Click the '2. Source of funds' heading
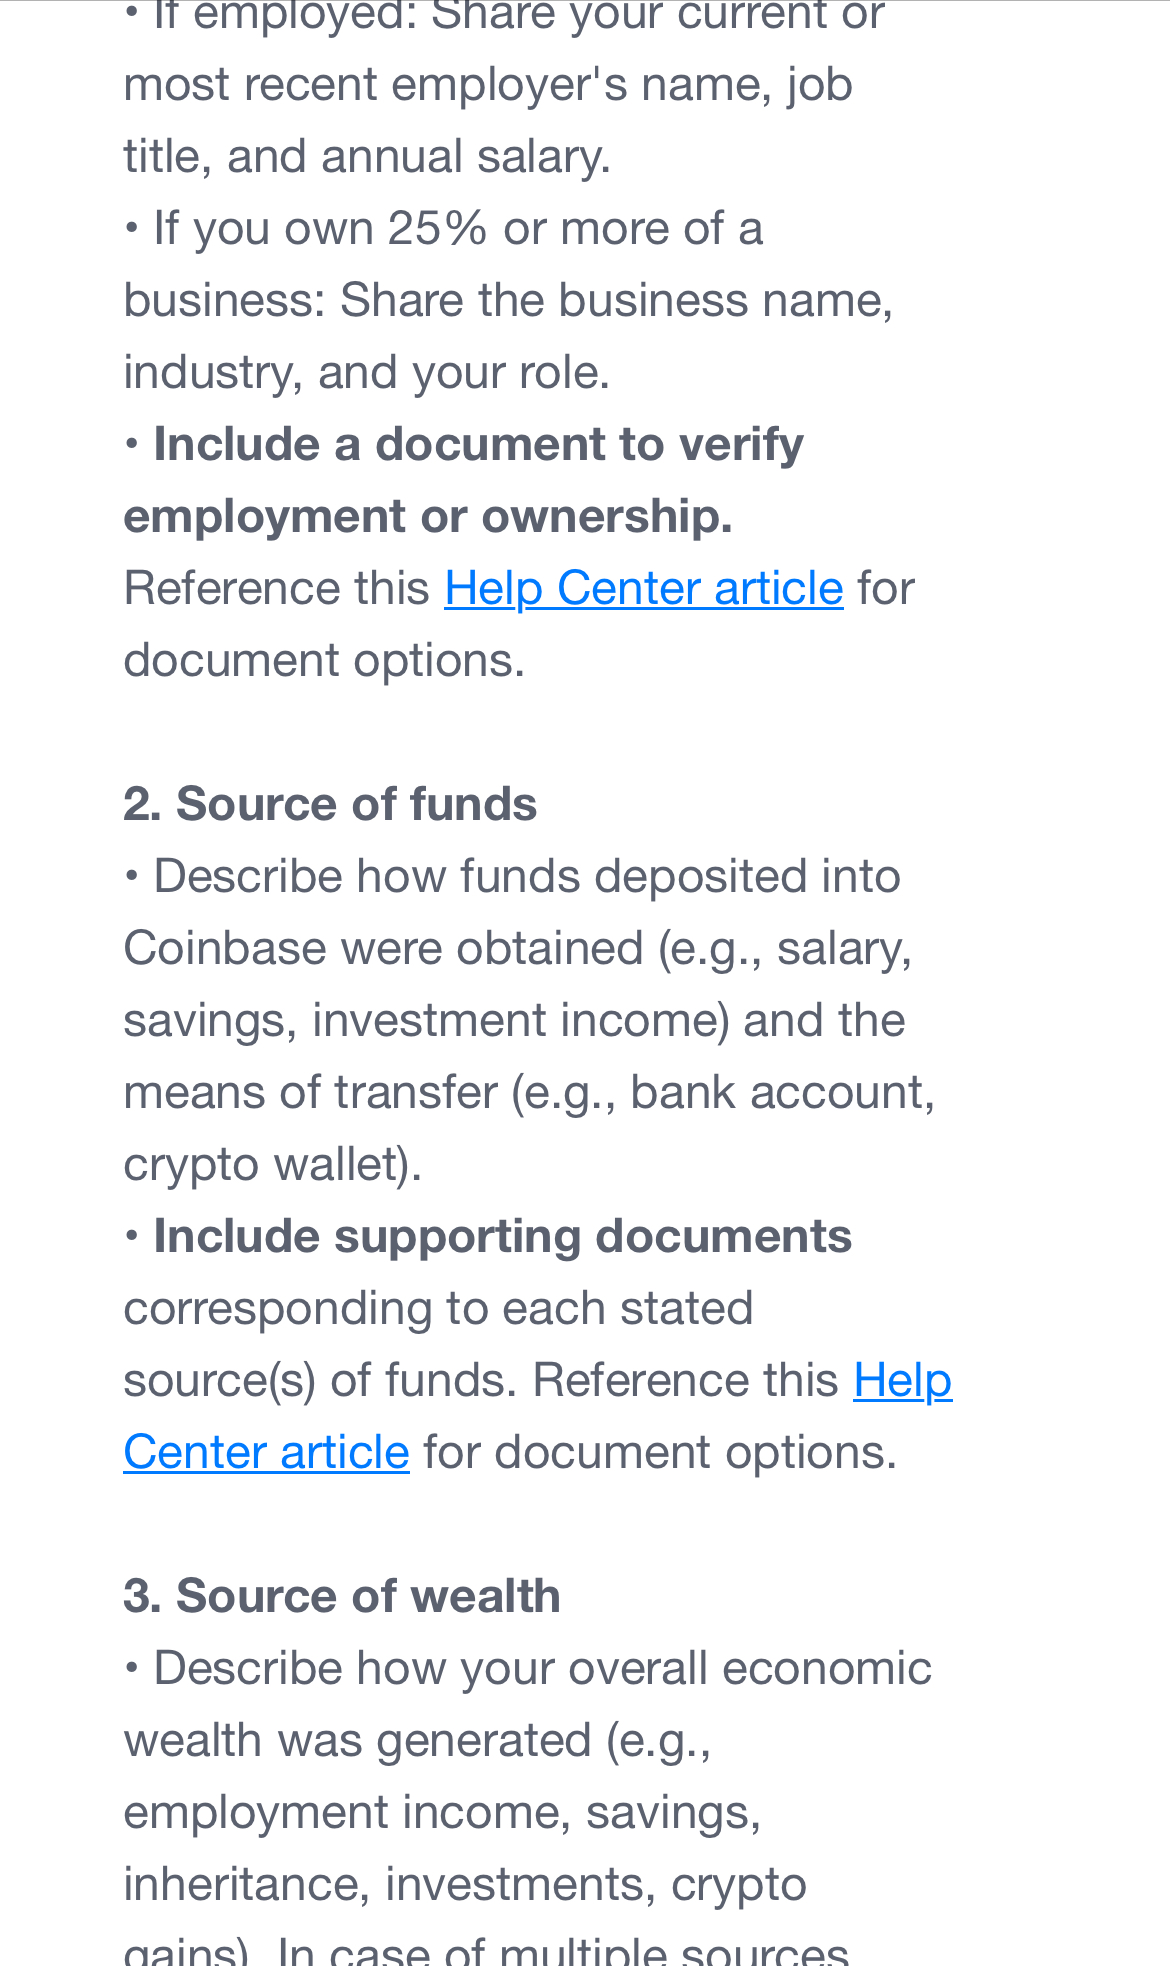Screen dimensions: 1170x1966 (x=330, y=804)
